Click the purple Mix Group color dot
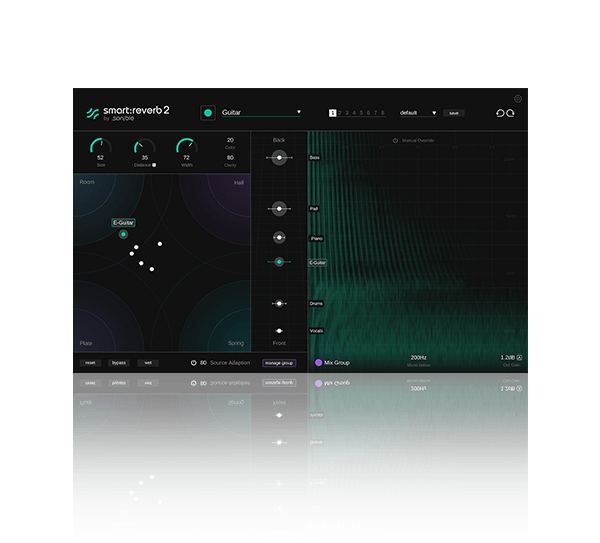This screenshot has width=600, height=543. click(318, 362)
